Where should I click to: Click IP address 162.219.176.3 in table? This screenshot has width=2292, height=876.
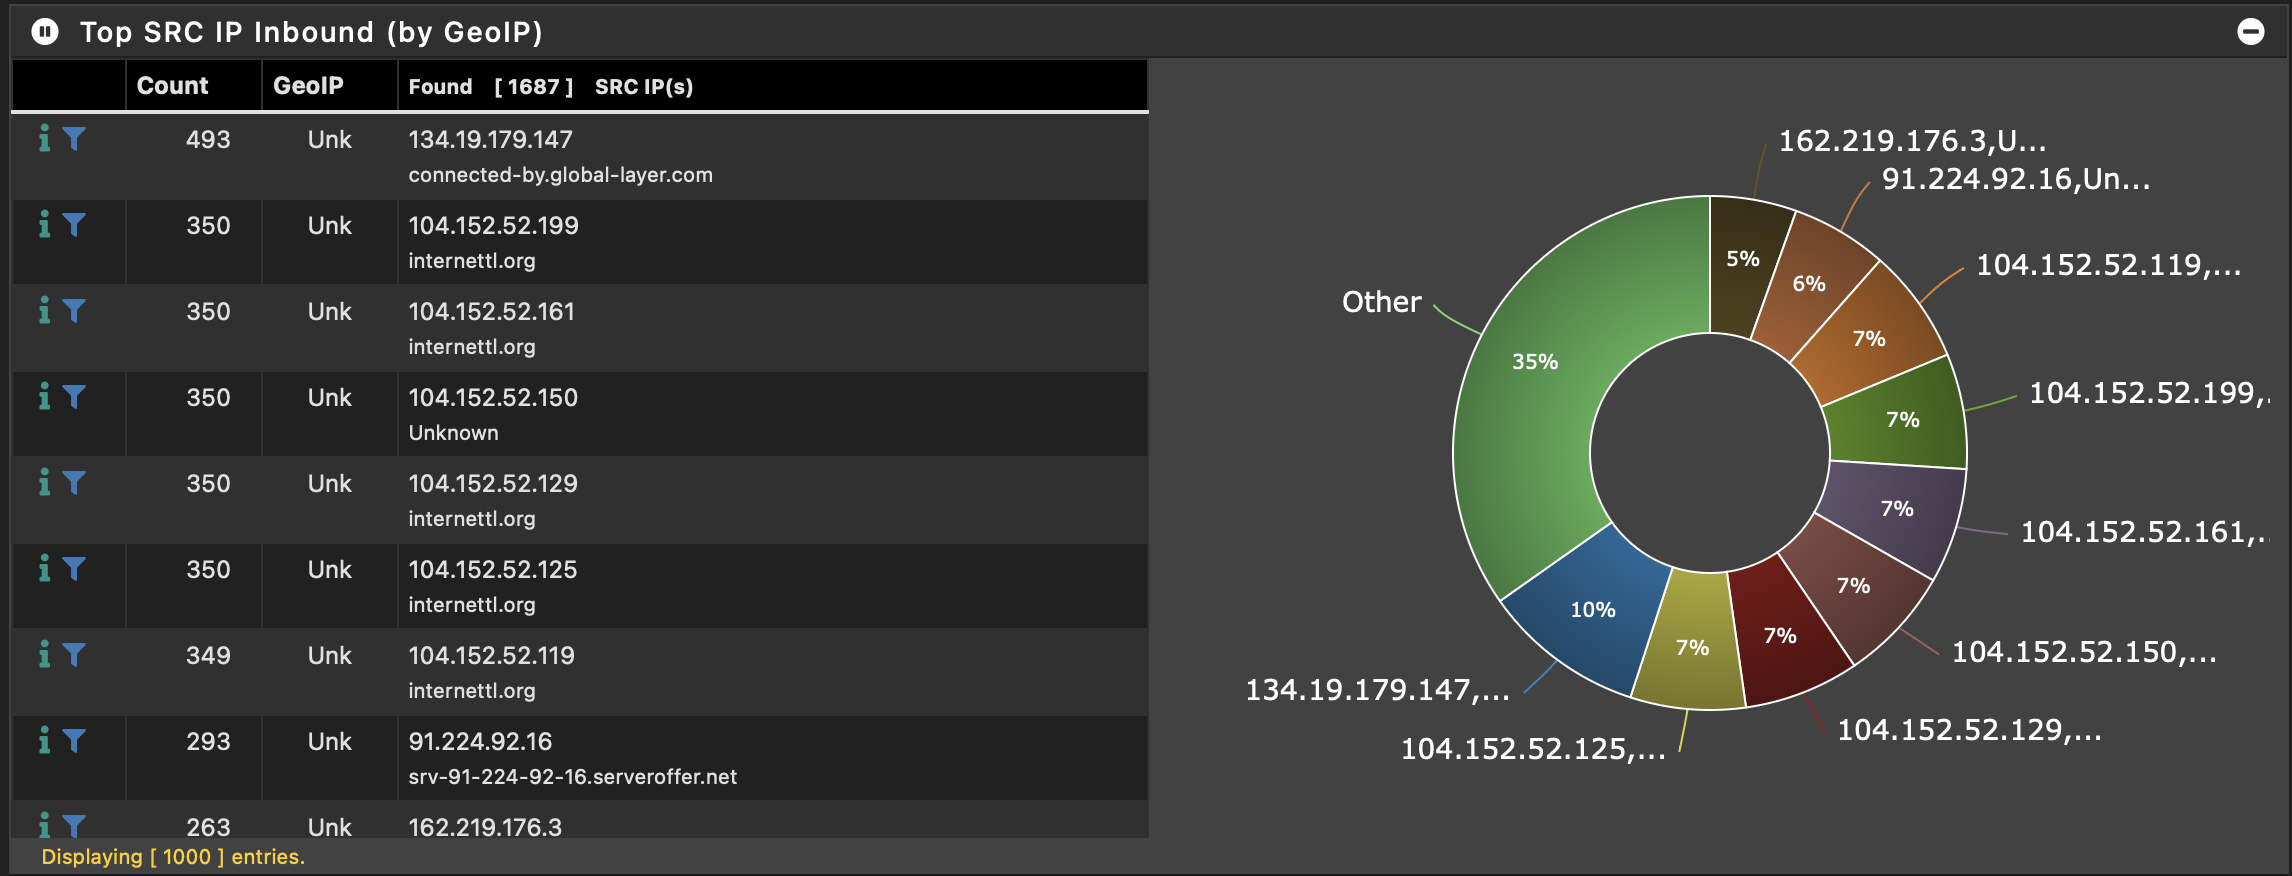(485, 827)
